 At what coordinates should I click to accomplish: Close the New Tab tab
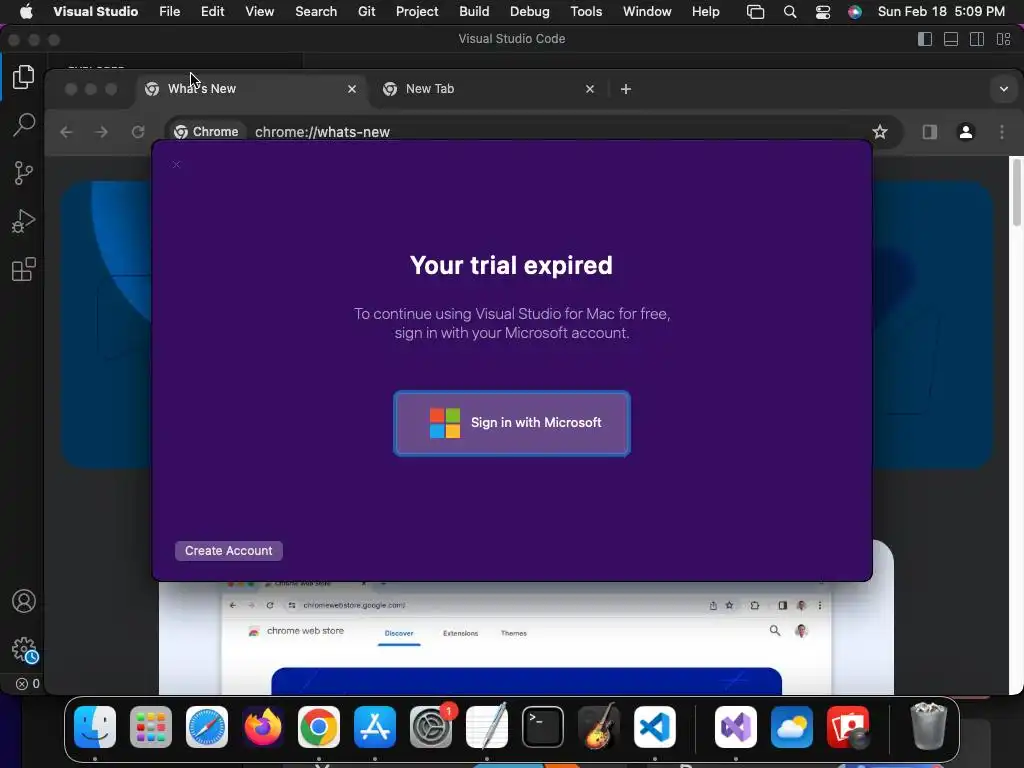point(590,89)
